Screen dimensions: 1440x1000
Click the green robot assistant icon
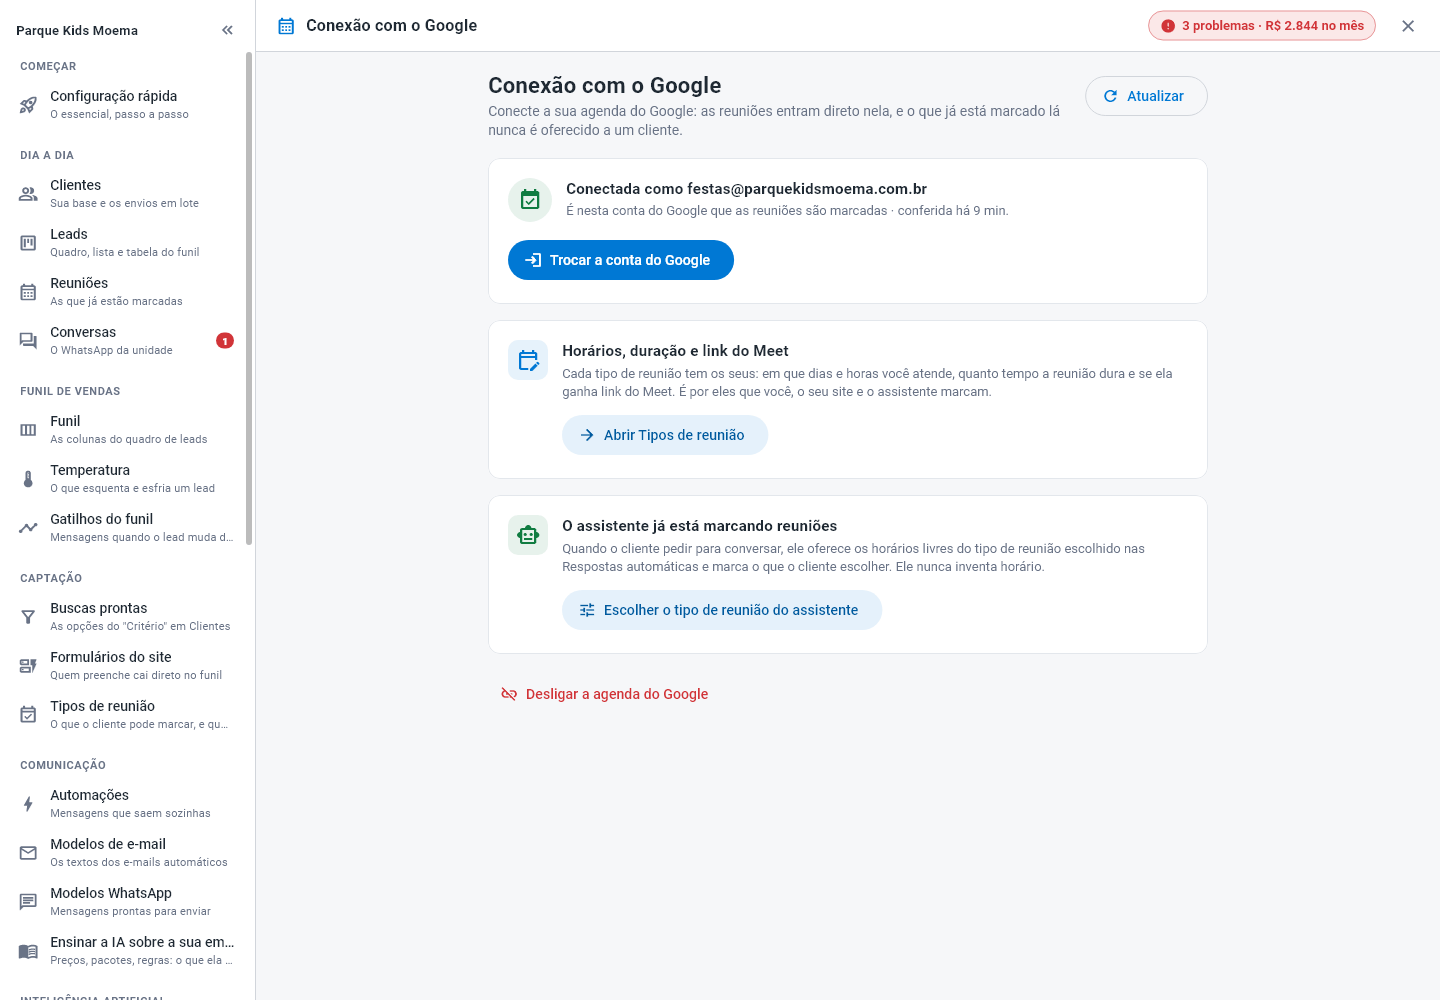pos(528,535)
